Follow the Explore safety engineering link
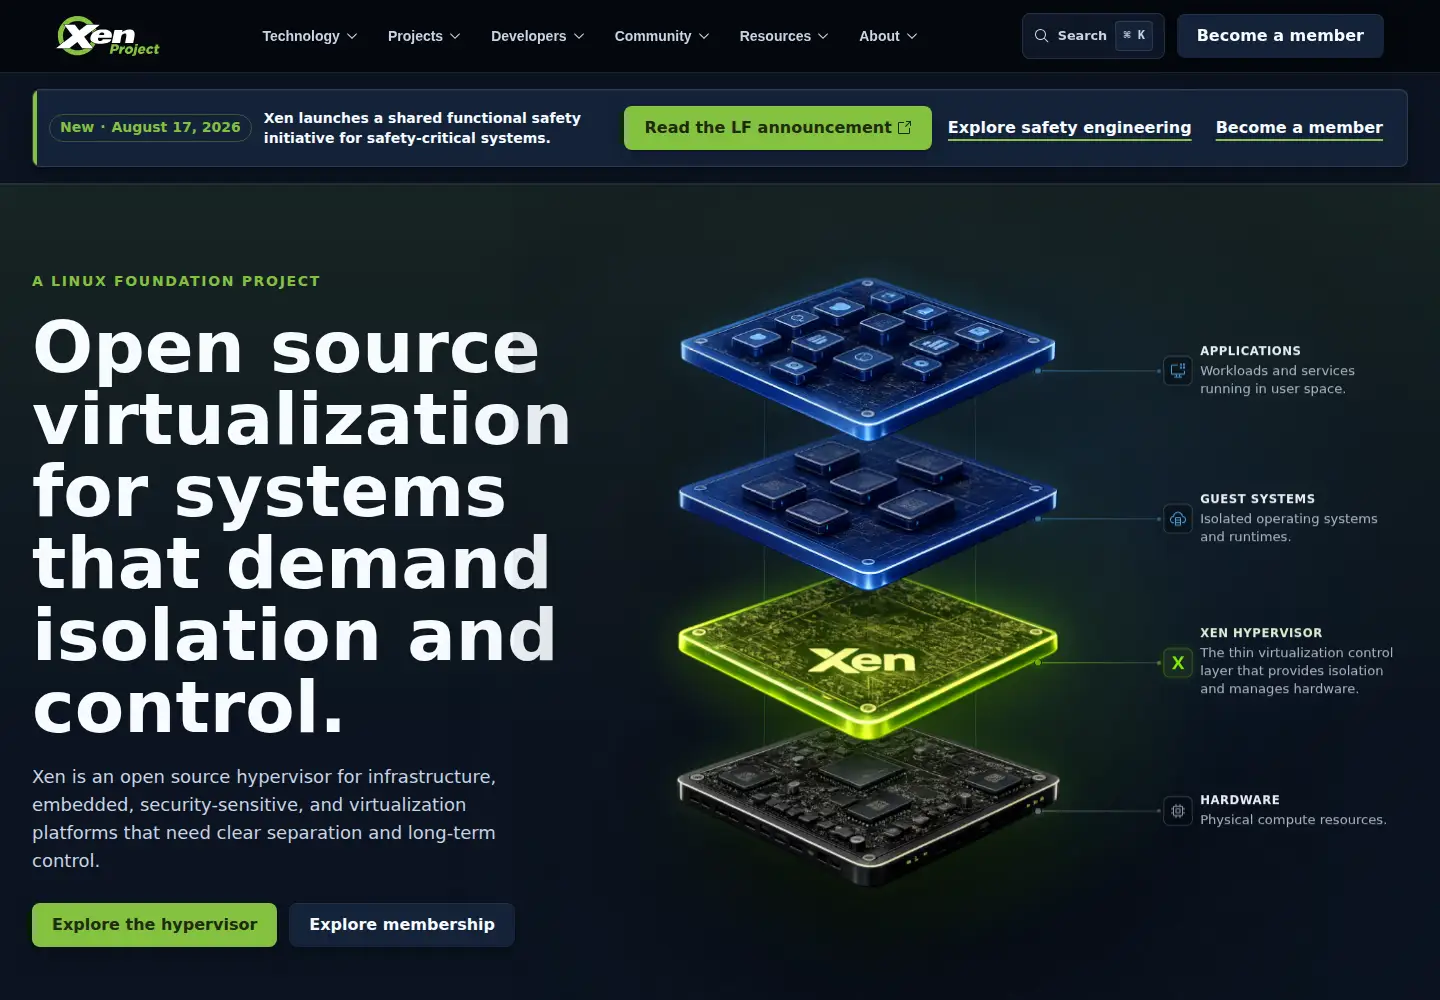The image size is (1440, 1000). 1070,128
